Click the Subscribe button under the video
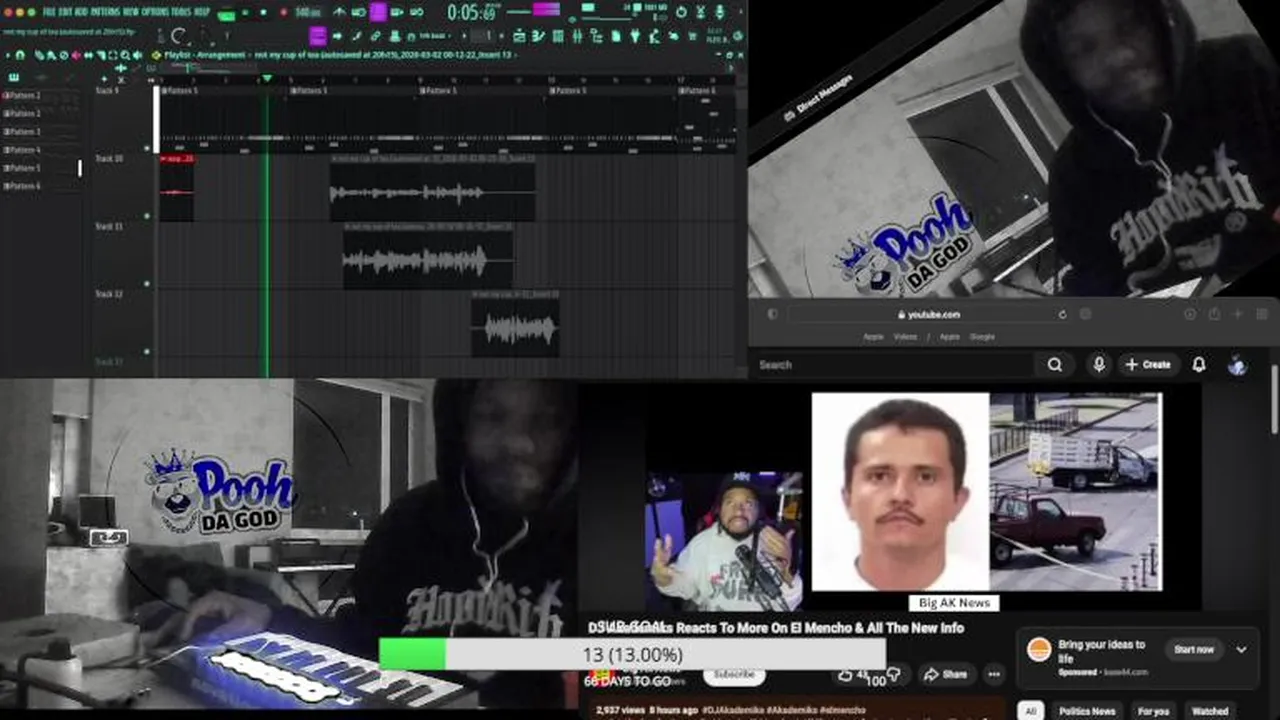Image resolution: width=1280 pixels, height=720 pixels. pos(734,674)
